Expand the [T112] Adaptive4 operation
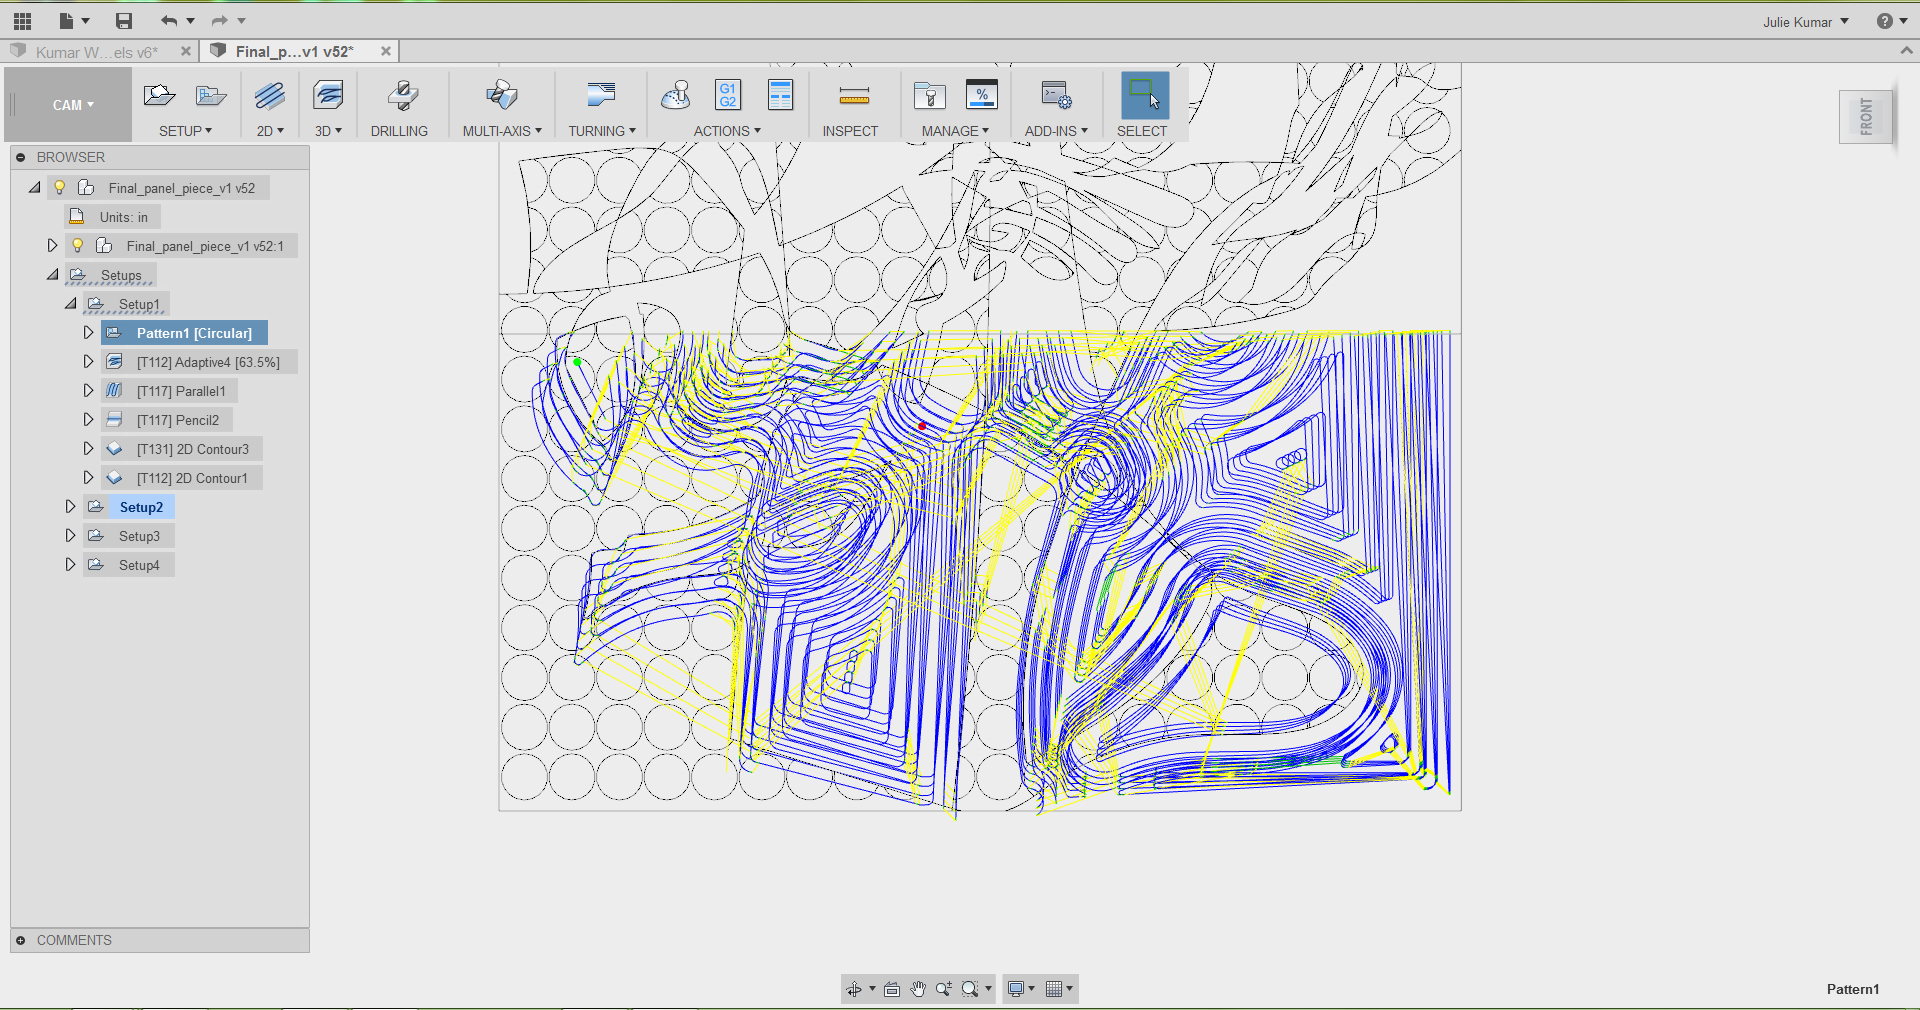The height and width of the screenshot is (1010, 1920). (x=88, y=361)
